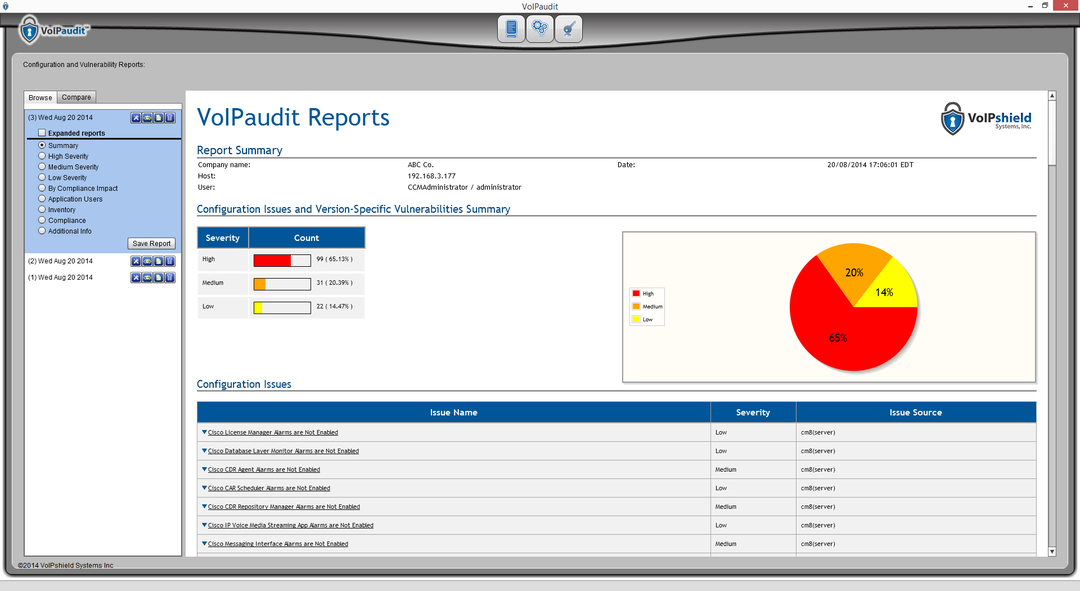Switch to the Browse tab
Screen dimensions: 1080x591
click(x=40, y=97)
